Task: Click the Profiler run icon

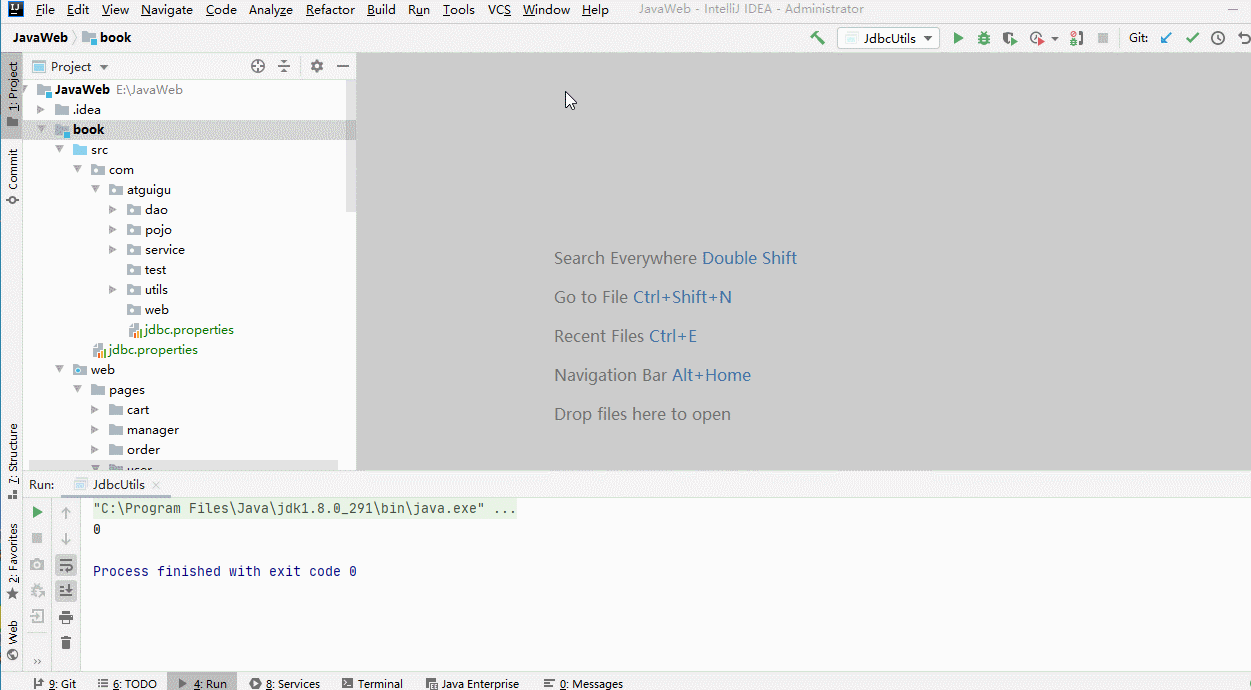Action: pos(1036,38)
